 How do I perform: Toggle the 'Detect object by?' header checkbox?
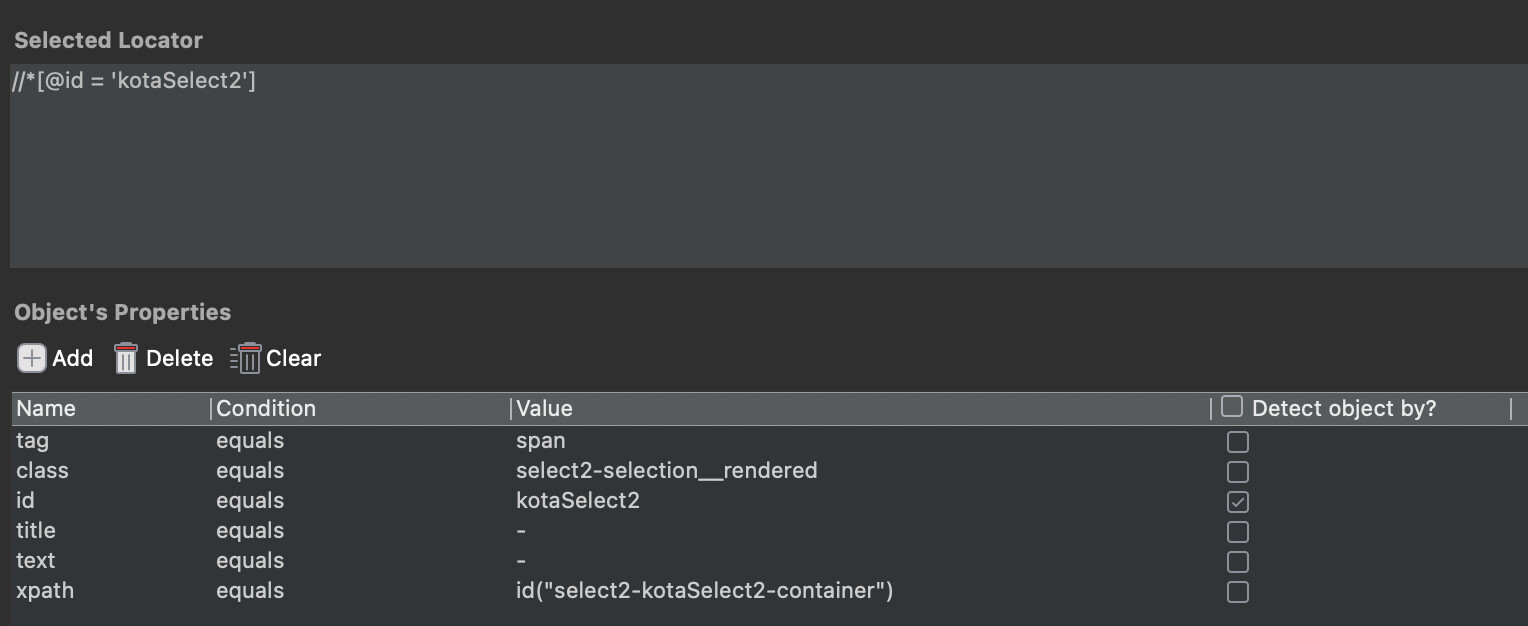1232,407
